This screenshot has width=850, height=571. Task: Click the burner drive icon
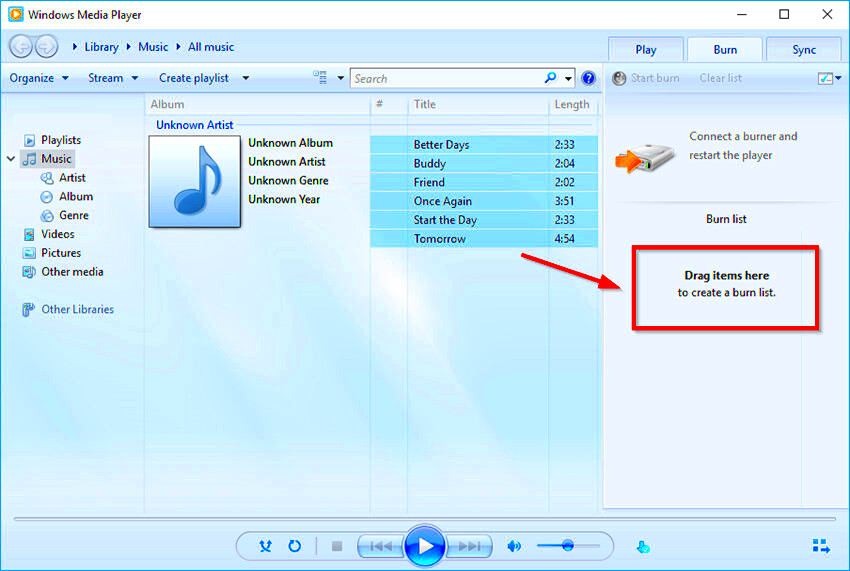pyautogui.click(x=645, y=158)
